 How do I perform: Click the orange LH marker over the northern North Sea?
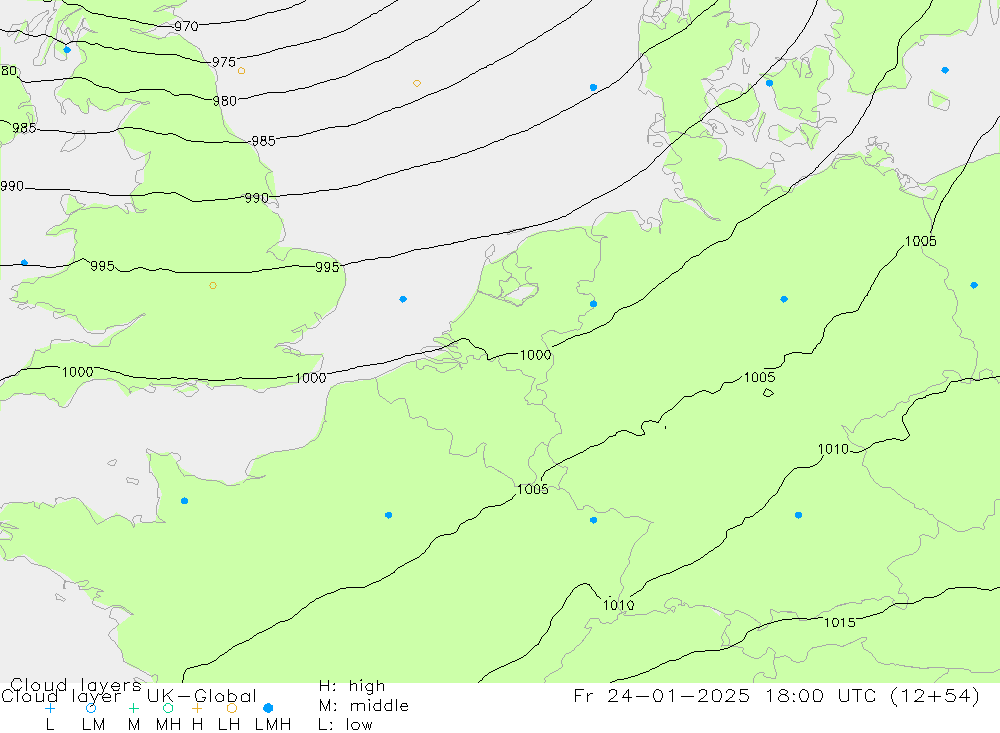pos(416,84)
